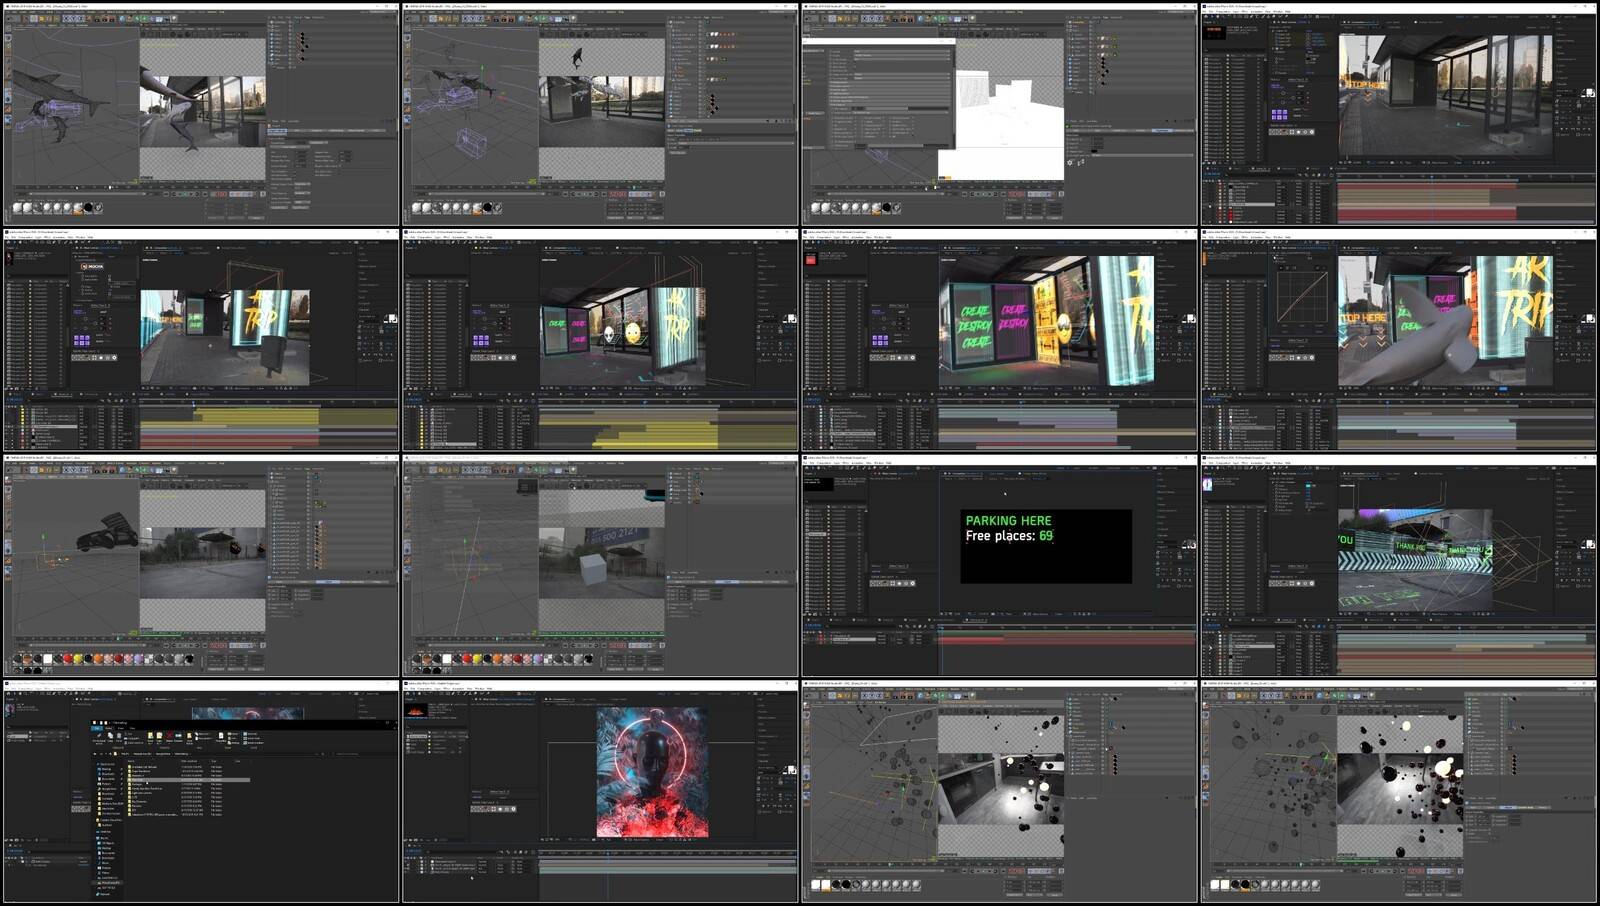Click the PARKING HERE text in composition preview
The height and width of the screenshot is (906, 1600).
pyautogui.click(x=1008, y=520)
